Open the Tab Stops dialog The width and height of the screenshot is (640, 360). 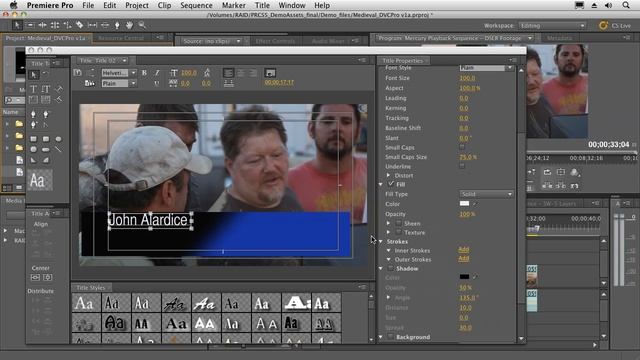pos(229,83)
